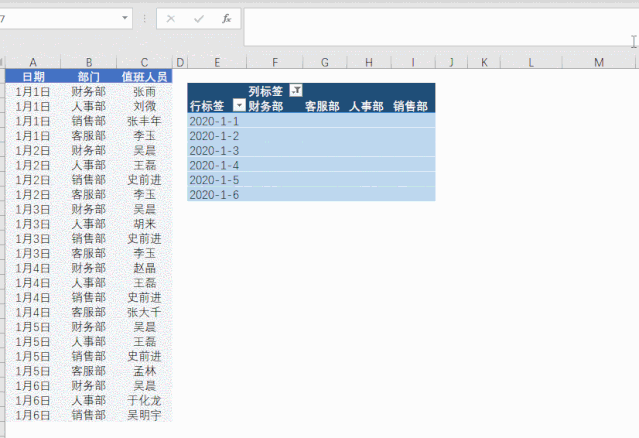Click the 财务部 pivot column label
Screen dimensions: 639x438
pos(266,105)
